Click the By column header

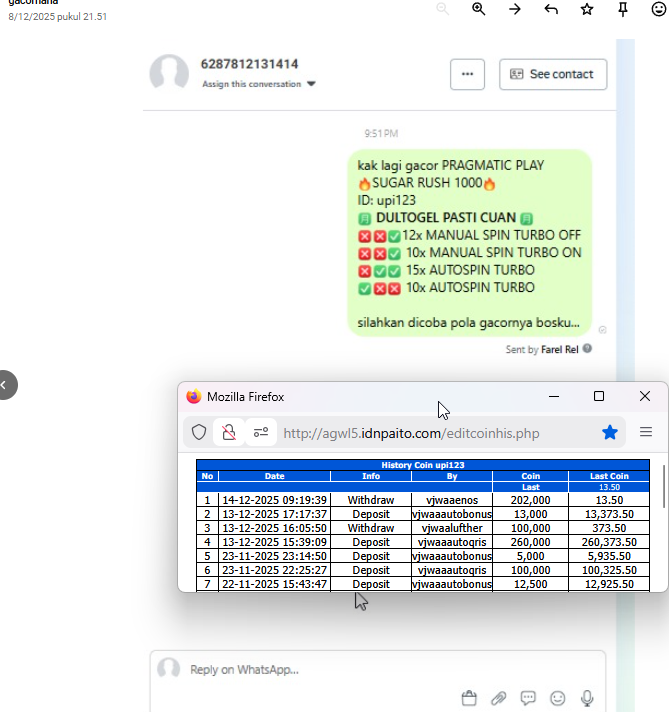click(x=452, y=476)
